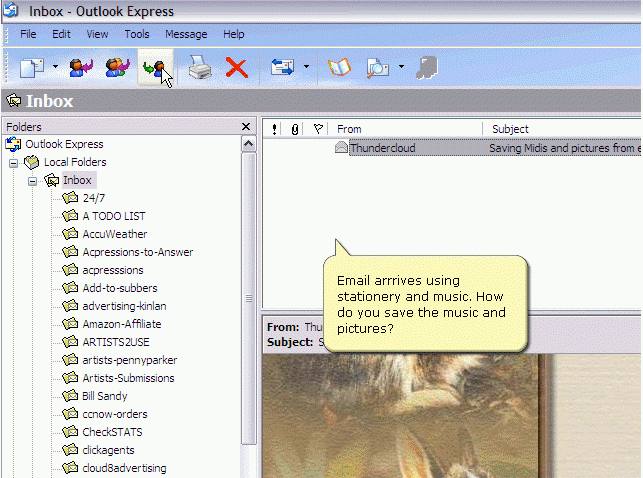
Task: Close the Folders pane
Action: coord(246,127)
